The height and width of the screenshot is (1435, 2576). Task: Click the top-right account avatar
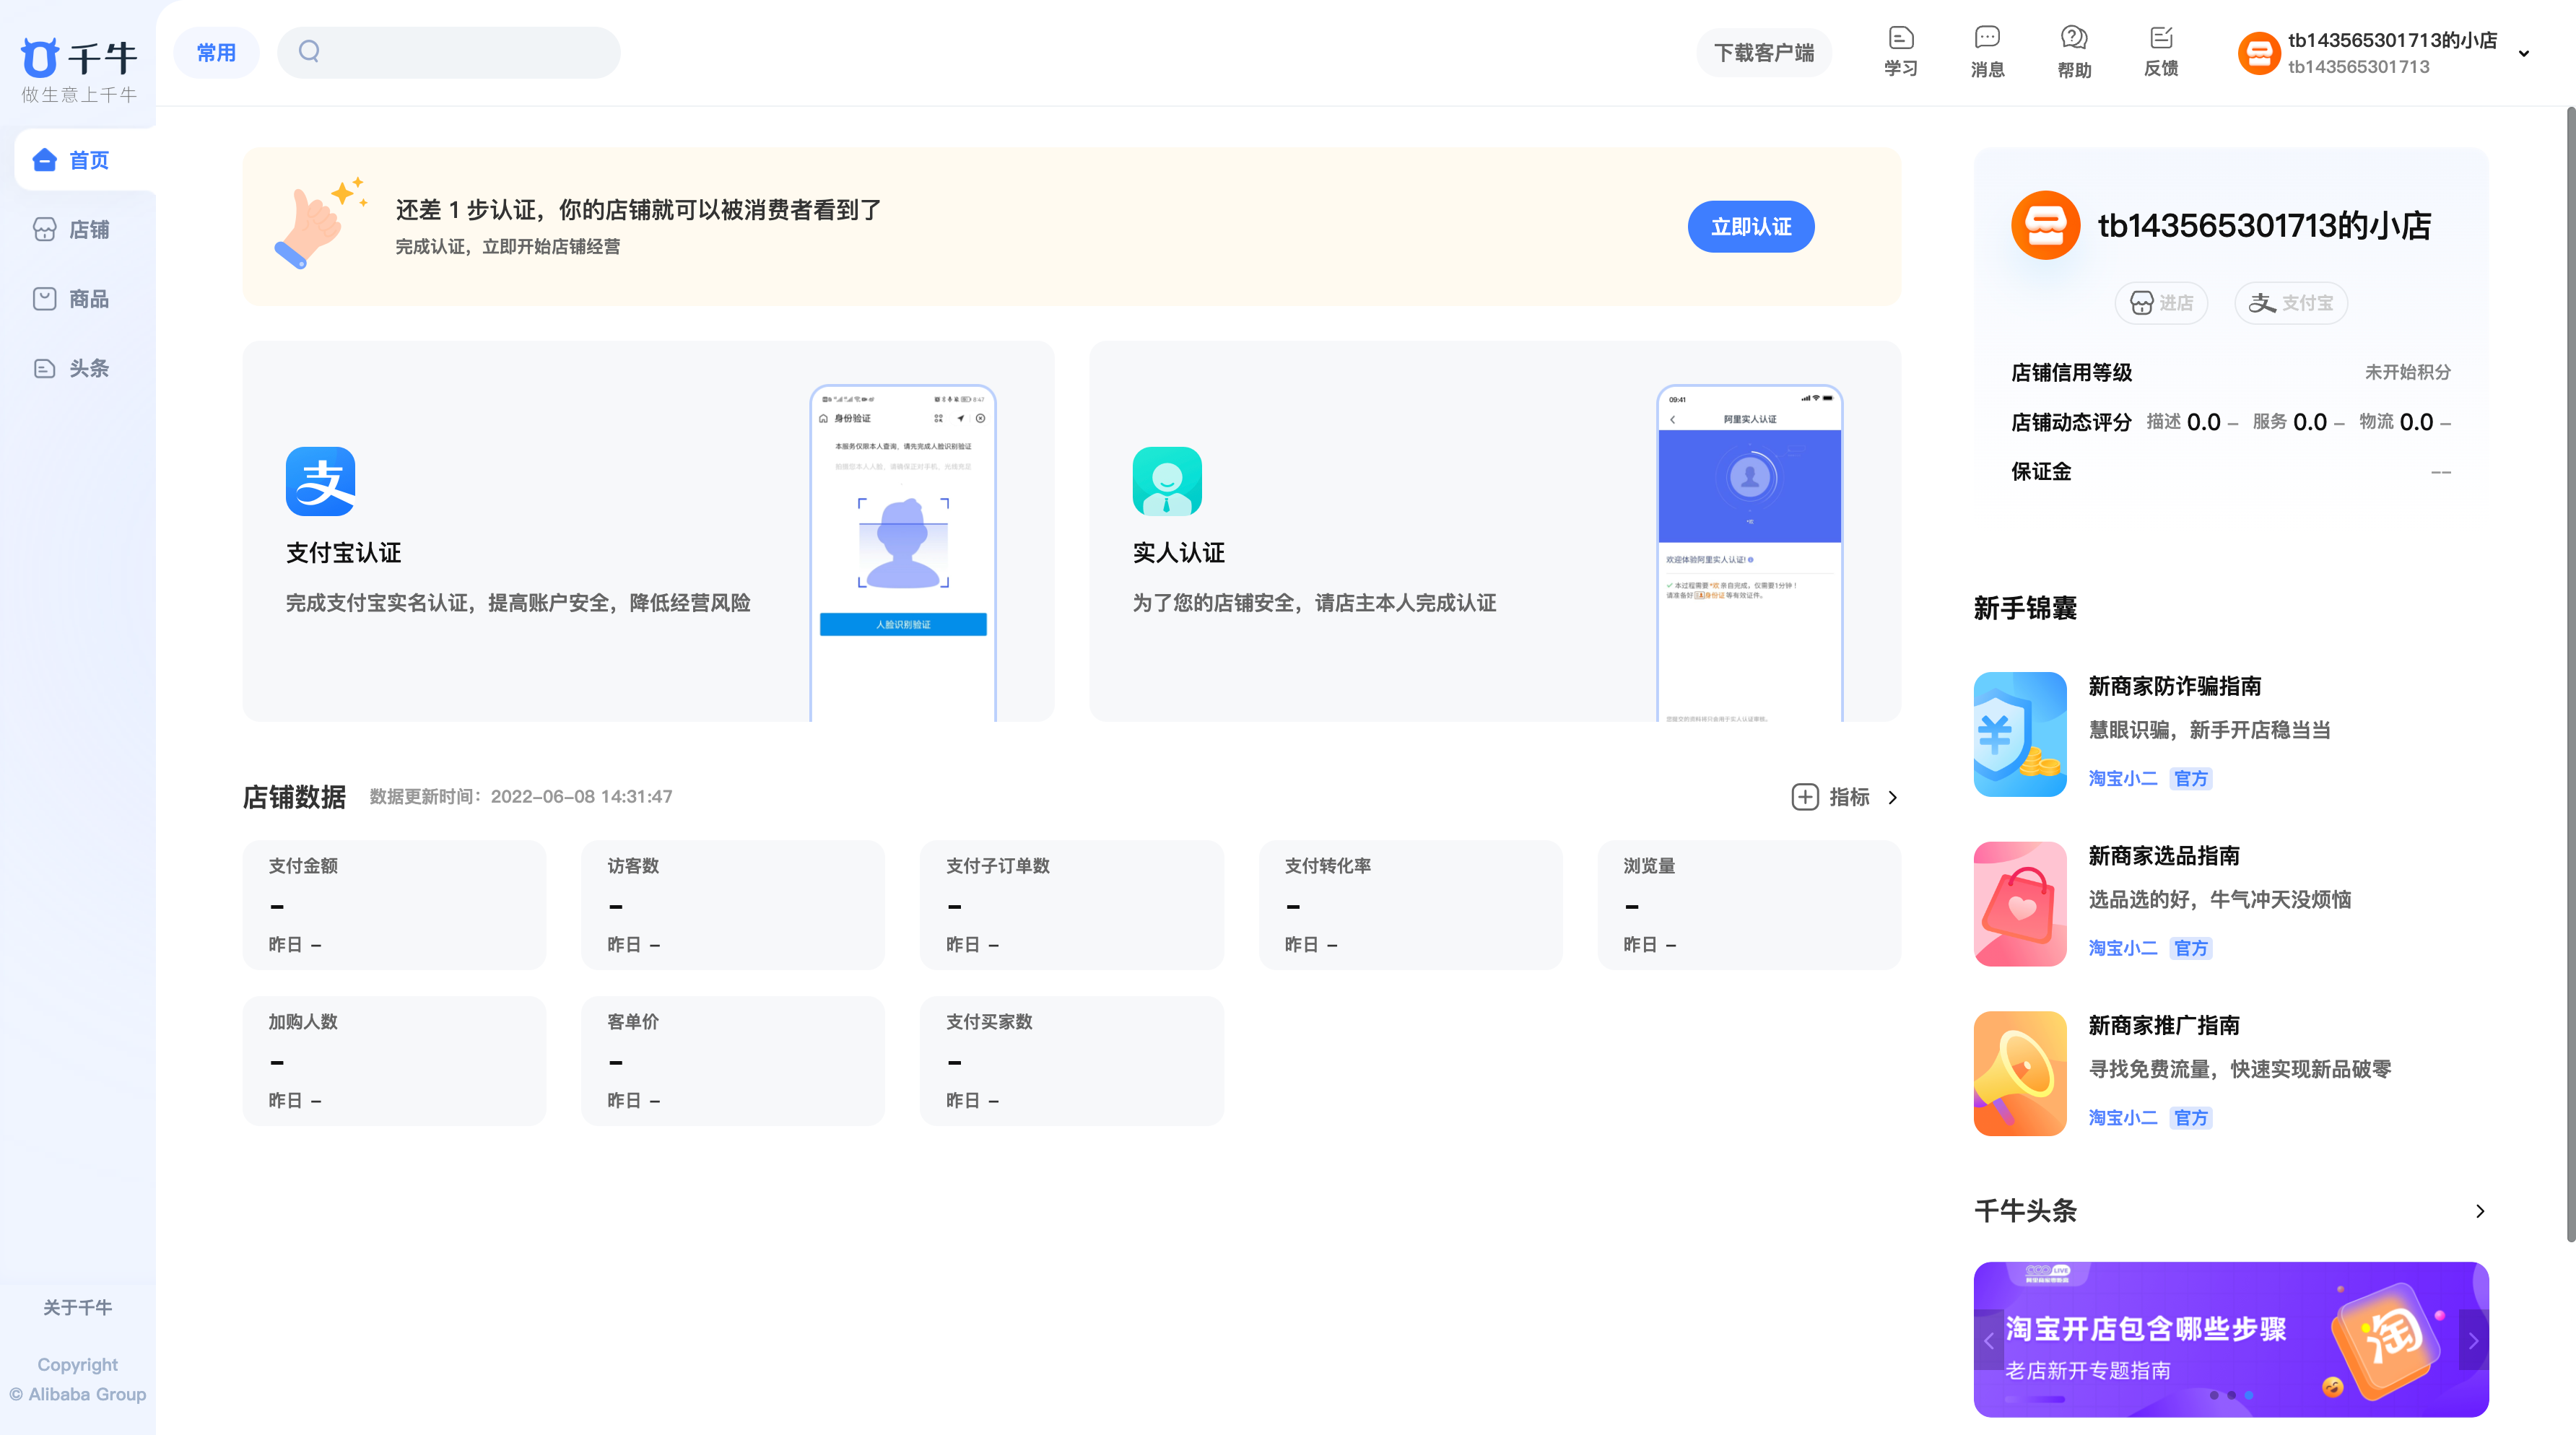(2259, 53)
